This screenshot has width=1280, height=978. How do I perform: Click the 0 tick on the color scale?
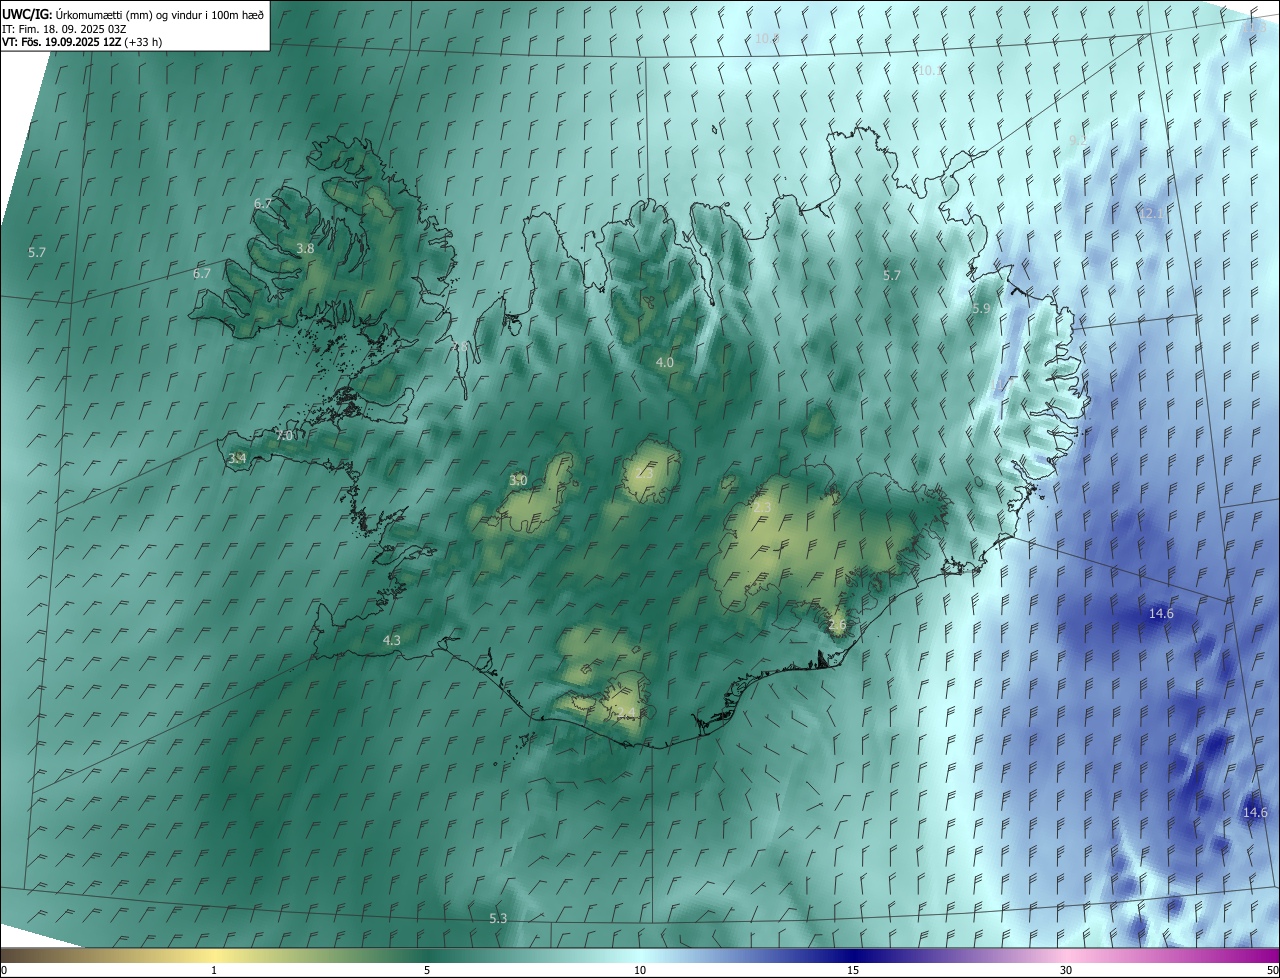point(4,970)
